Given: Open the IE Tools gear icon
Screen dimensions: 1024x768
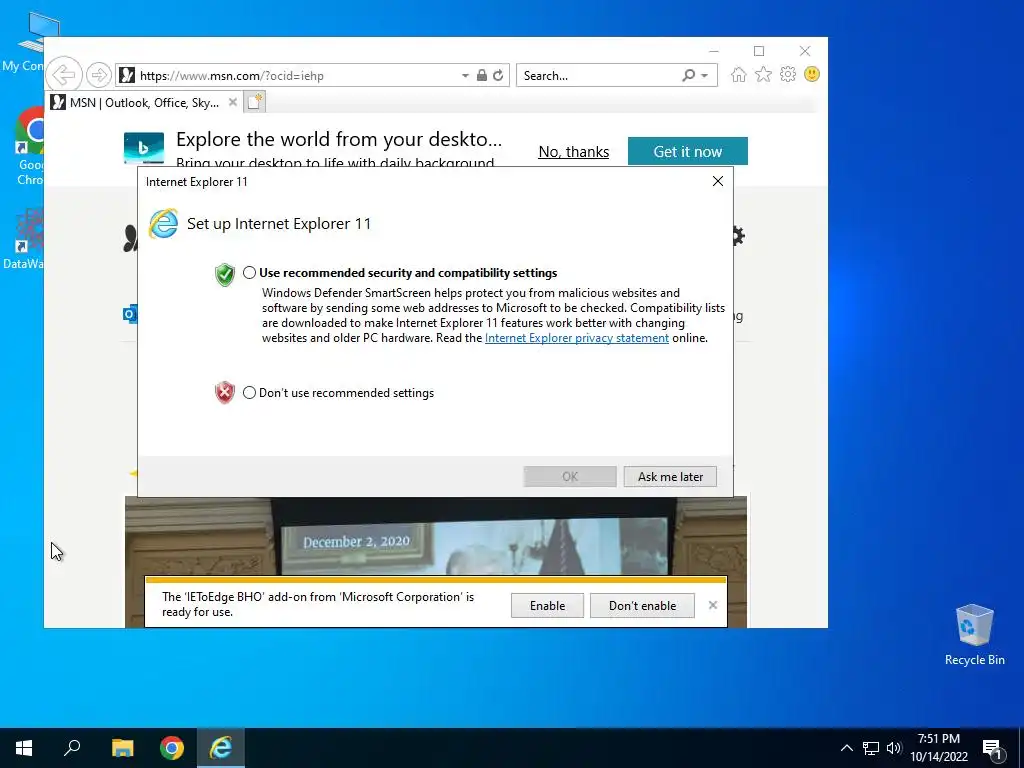Looking at the screenshot, I should [788, 74].
